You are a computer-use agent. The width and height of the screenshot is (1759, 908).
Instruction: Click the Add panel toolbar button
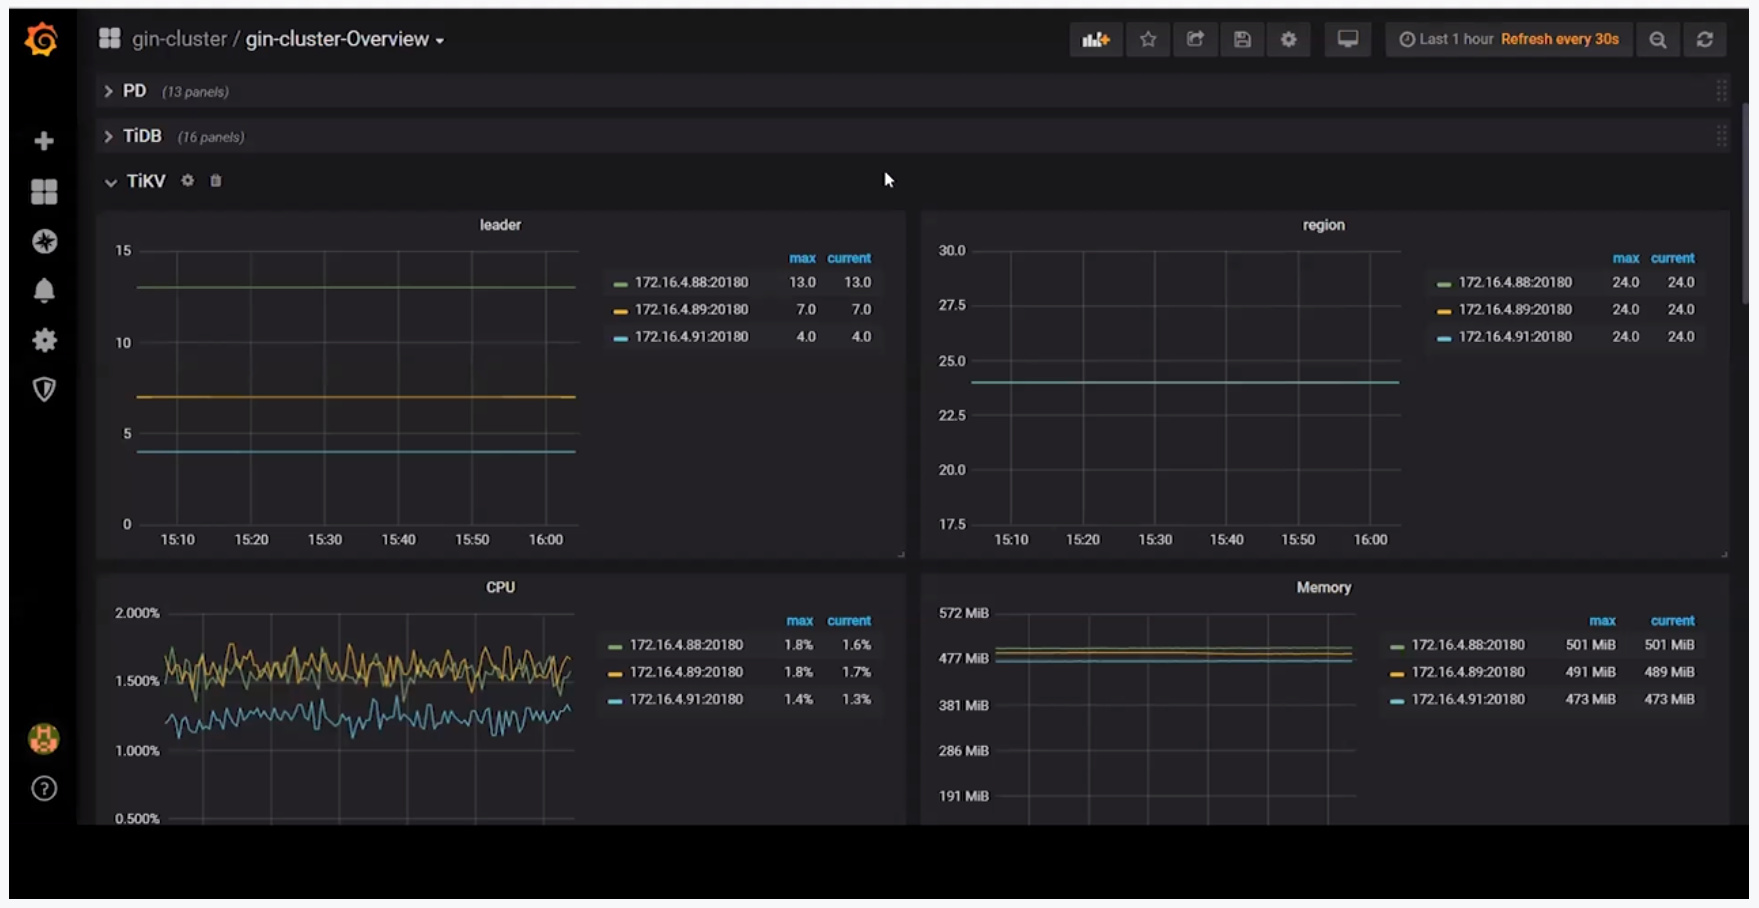1095,39
